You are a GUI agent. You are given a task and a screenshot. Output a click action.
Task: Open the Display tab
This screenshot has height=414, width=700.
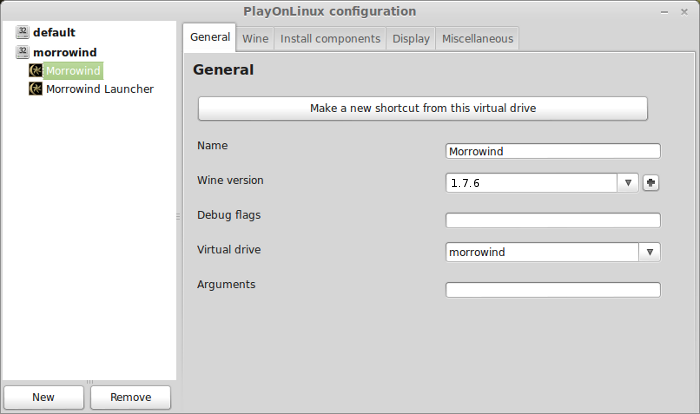click(411, 39)
